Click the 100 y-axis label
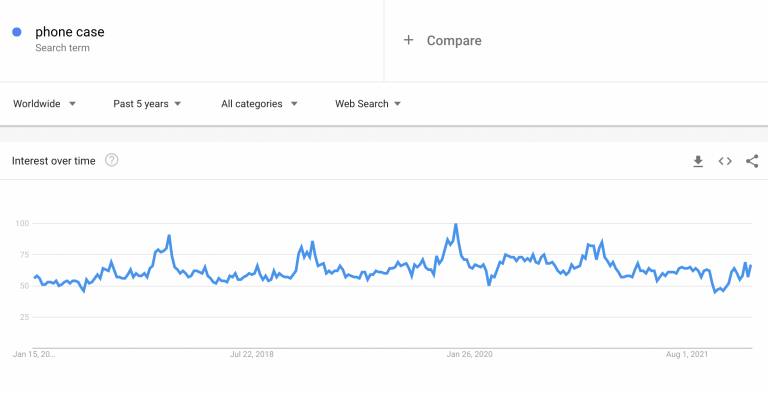Screen dimensions: 768x393 22,223
